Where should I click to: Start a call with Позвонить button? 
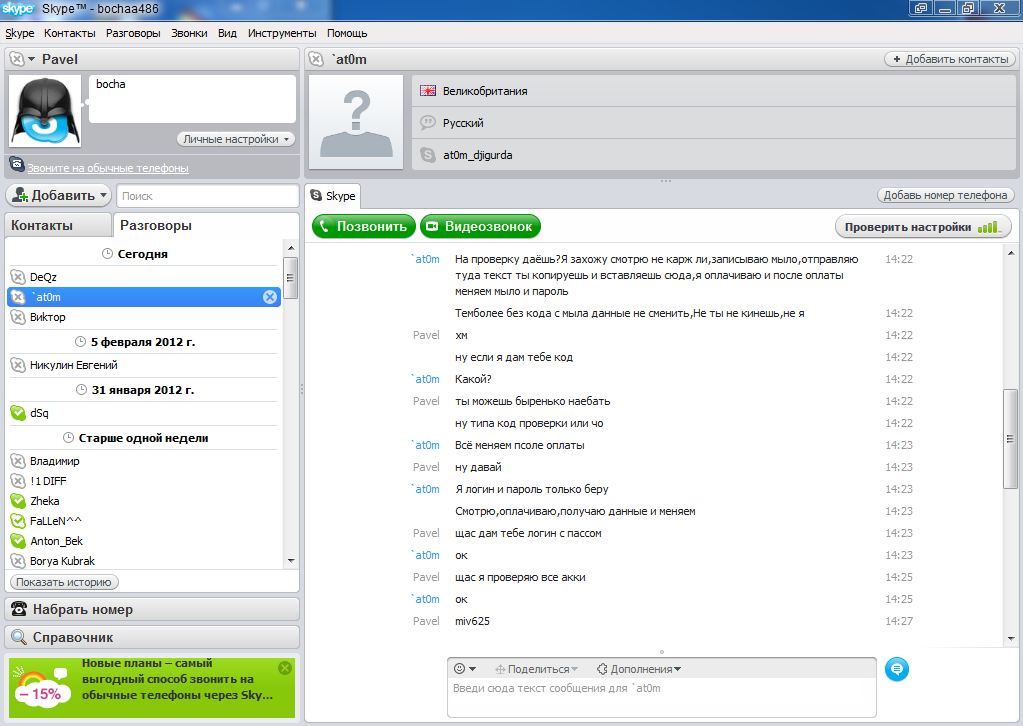click(363, 226)
